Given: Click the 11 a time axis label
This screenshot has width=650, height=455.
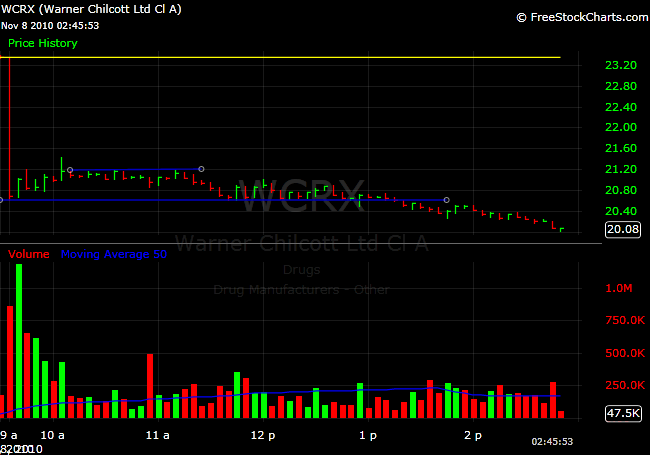Looking at the screenshot, I should click(158, 435).
